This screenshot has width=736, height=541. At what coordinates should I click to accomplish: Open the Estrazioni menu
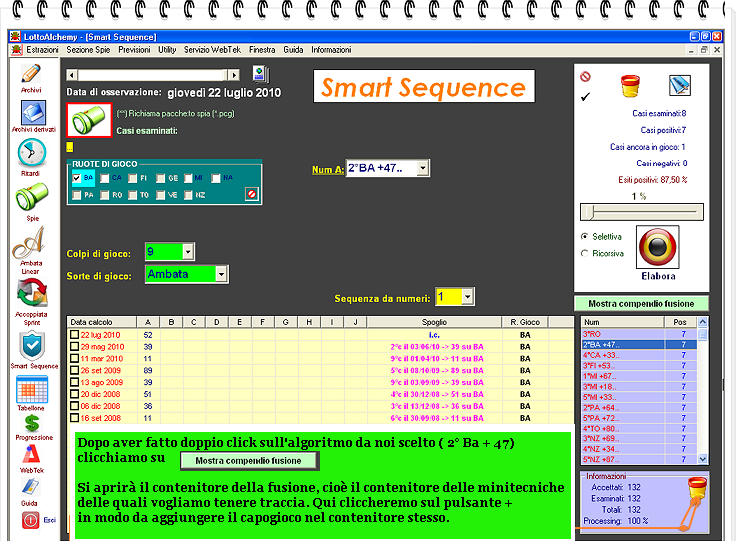tap(42, 50)
